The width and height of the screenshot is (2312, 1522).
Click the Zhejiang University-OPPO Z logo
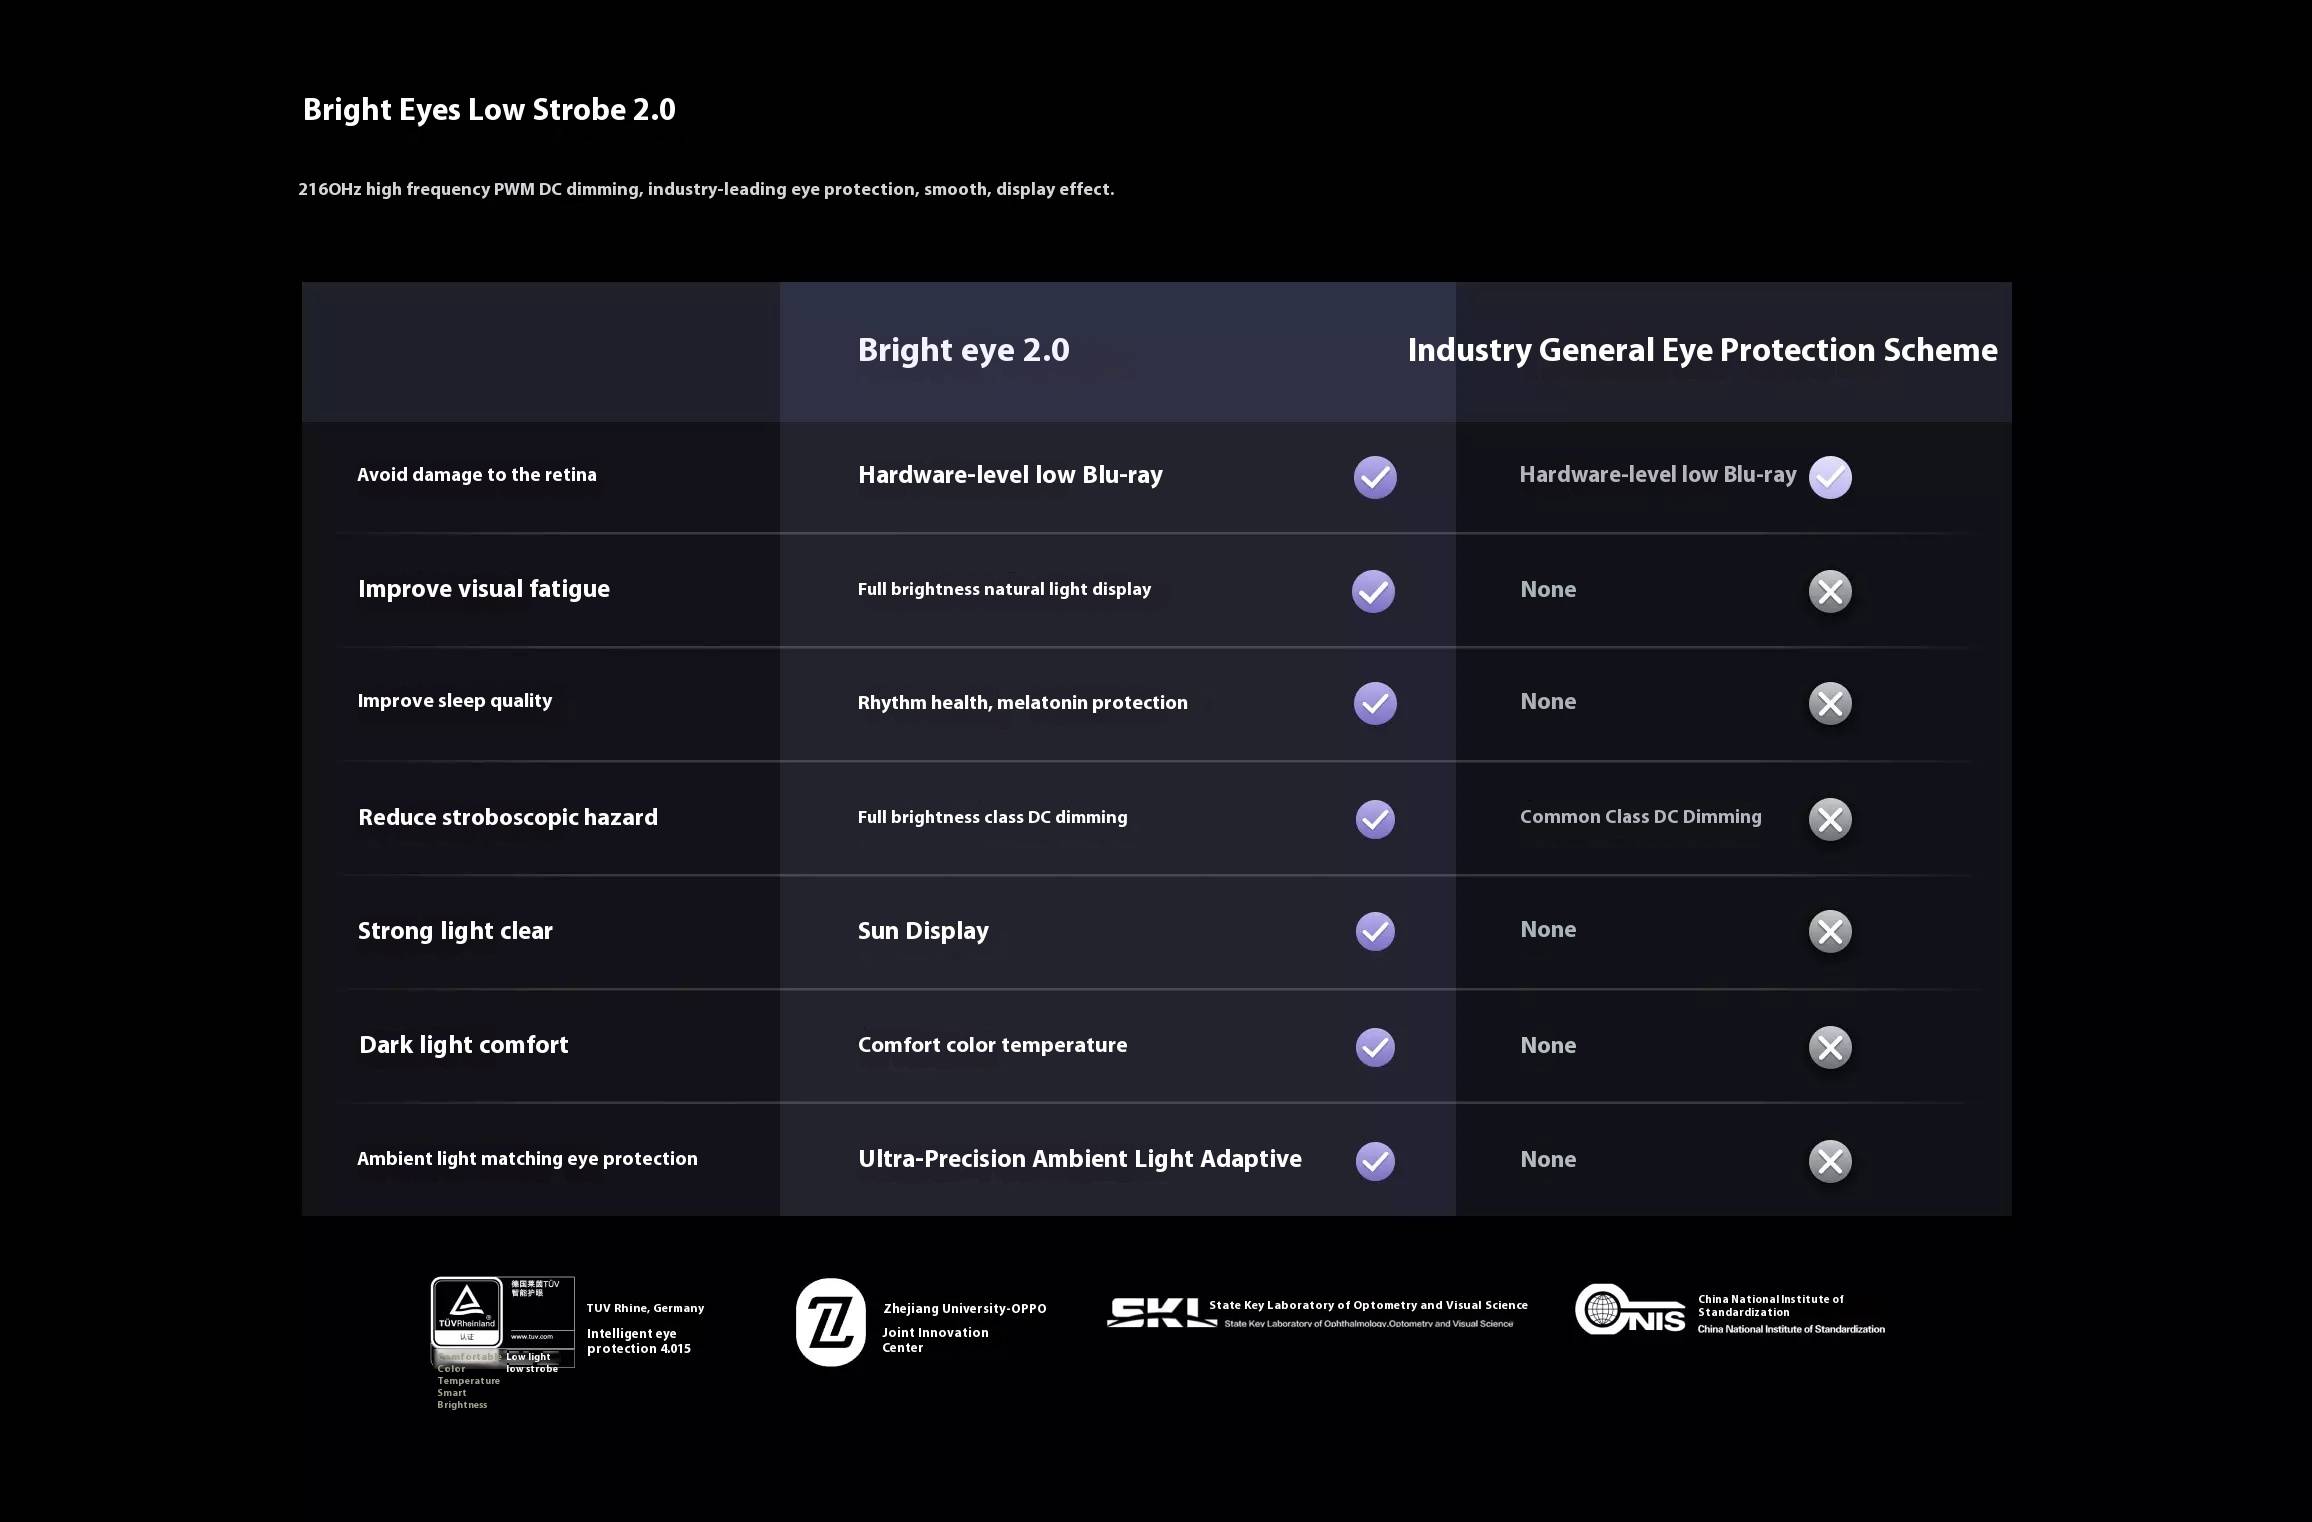coord(830,1322)
